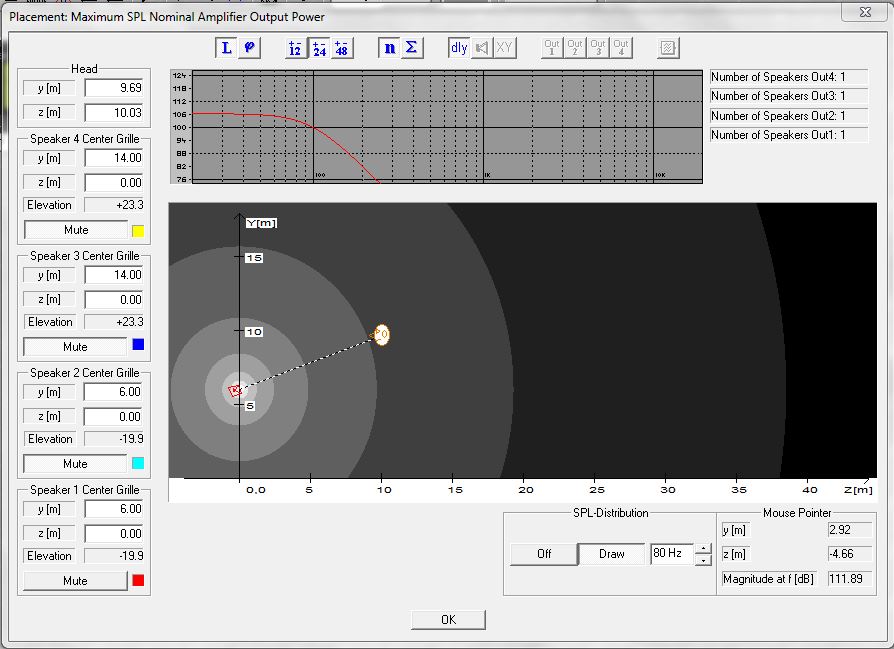Decrease the SPL frequency with down arrow
Image resolution: width=894 pixels, height=649 pixels.
coord(704,560)
